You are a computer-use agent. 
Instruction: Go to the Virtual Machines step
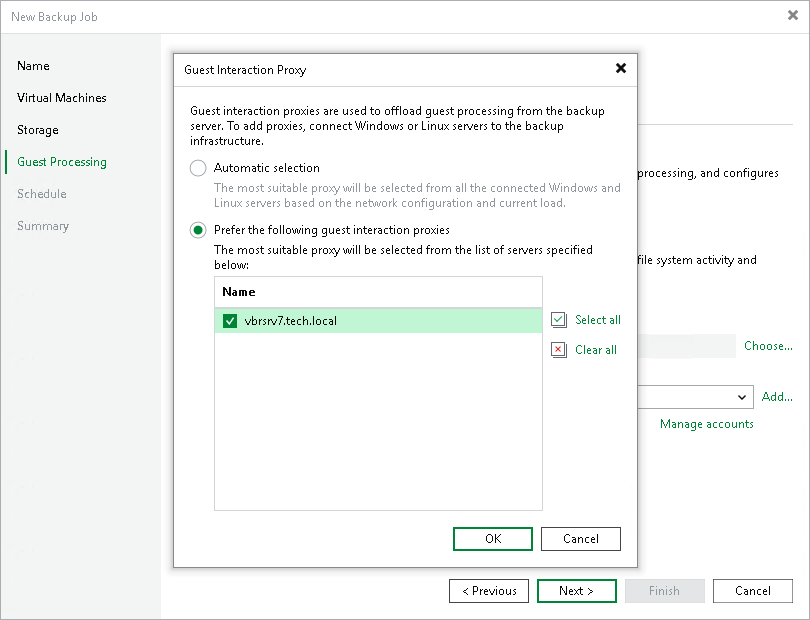point(61,98)
